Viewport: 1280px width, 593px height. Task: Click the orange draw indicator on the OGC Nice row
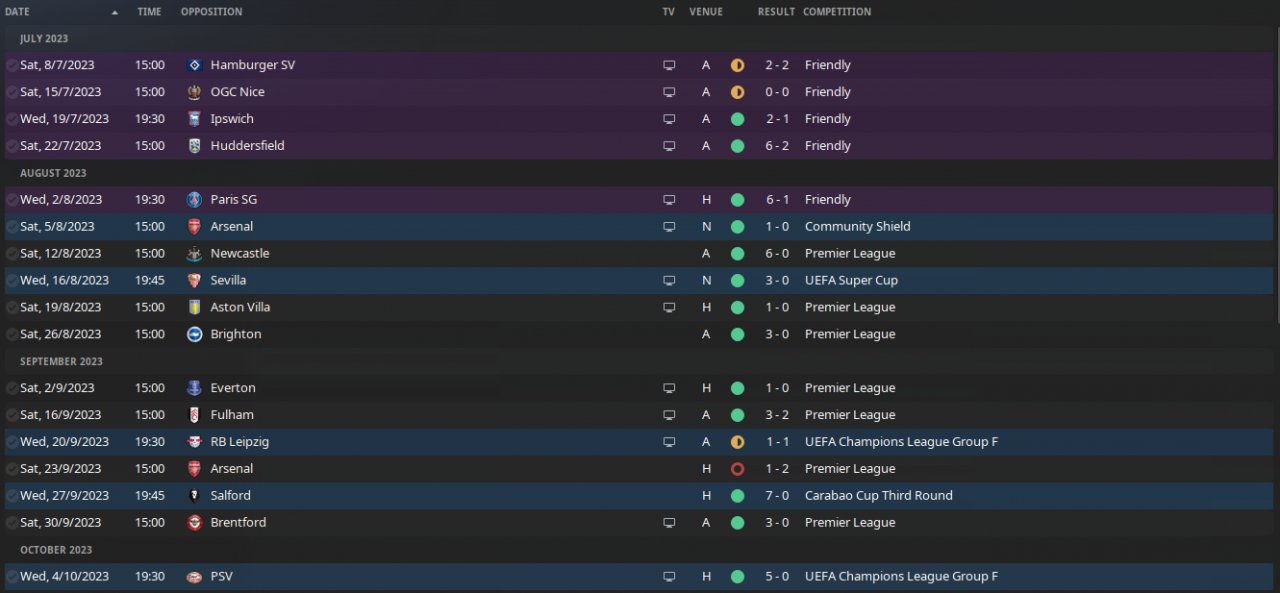(737, 92)
